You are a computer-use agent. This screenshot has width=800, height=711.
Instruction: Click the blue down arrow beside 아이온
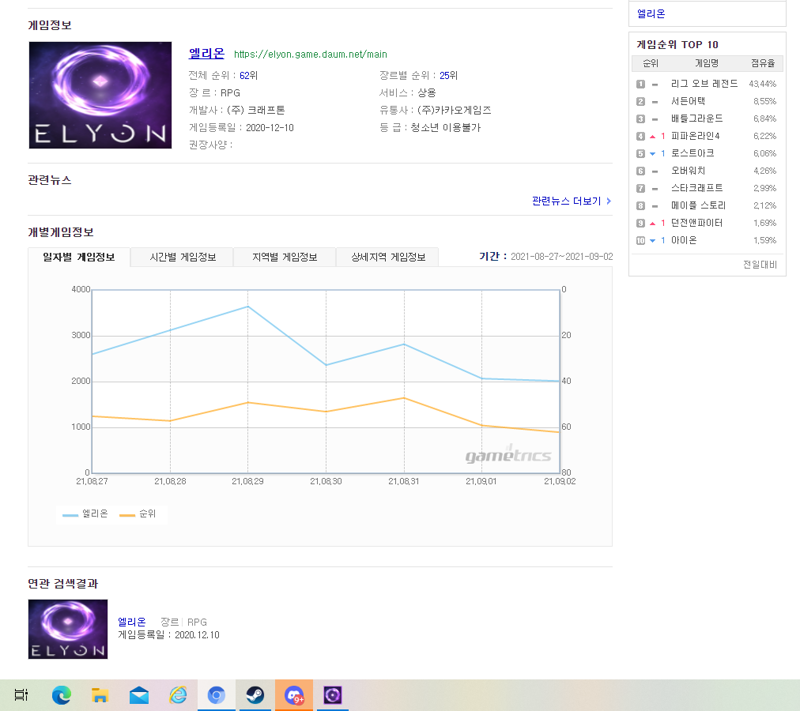tap(652, 241)
